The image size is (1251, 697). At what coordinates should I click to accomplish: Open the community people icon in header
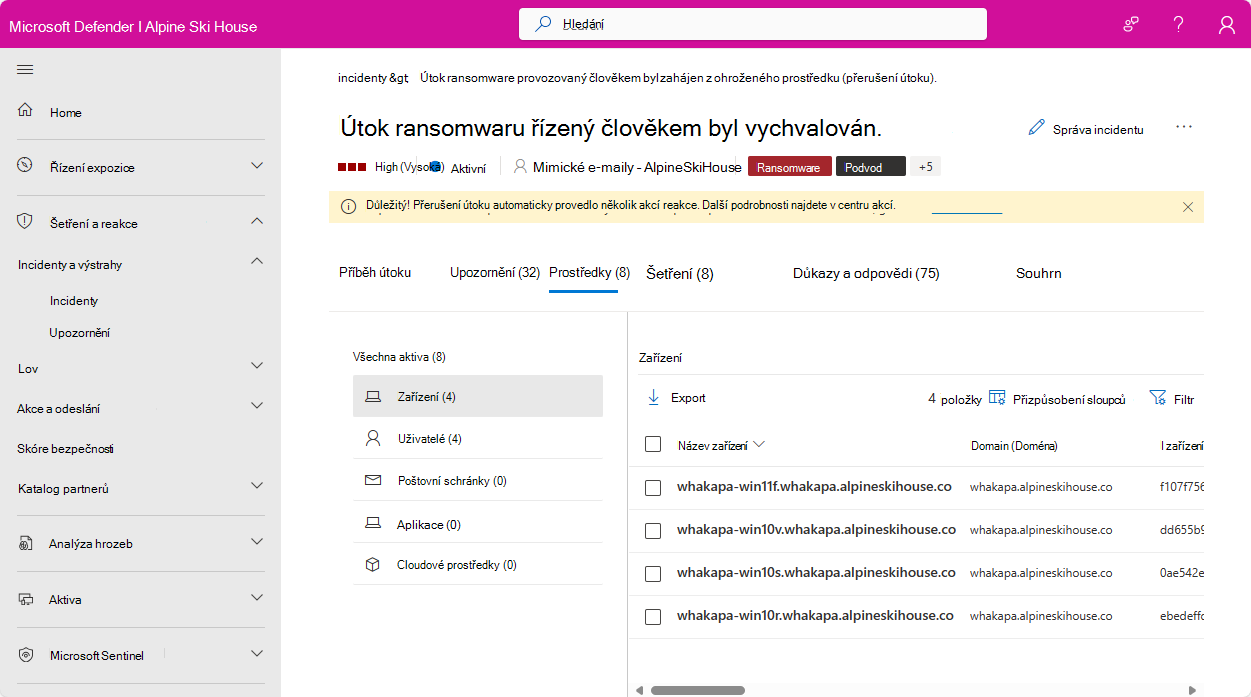[1131, 25]
